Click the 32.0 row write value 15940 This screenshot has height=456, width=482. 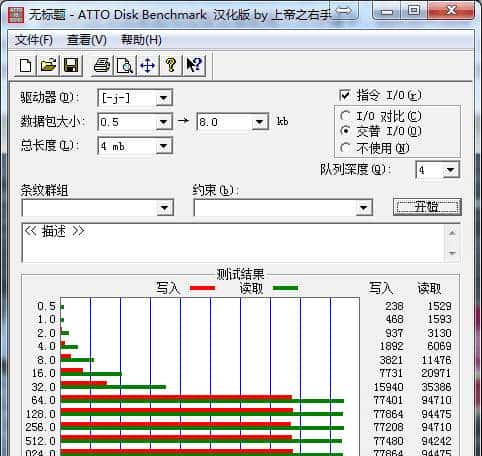388,387
